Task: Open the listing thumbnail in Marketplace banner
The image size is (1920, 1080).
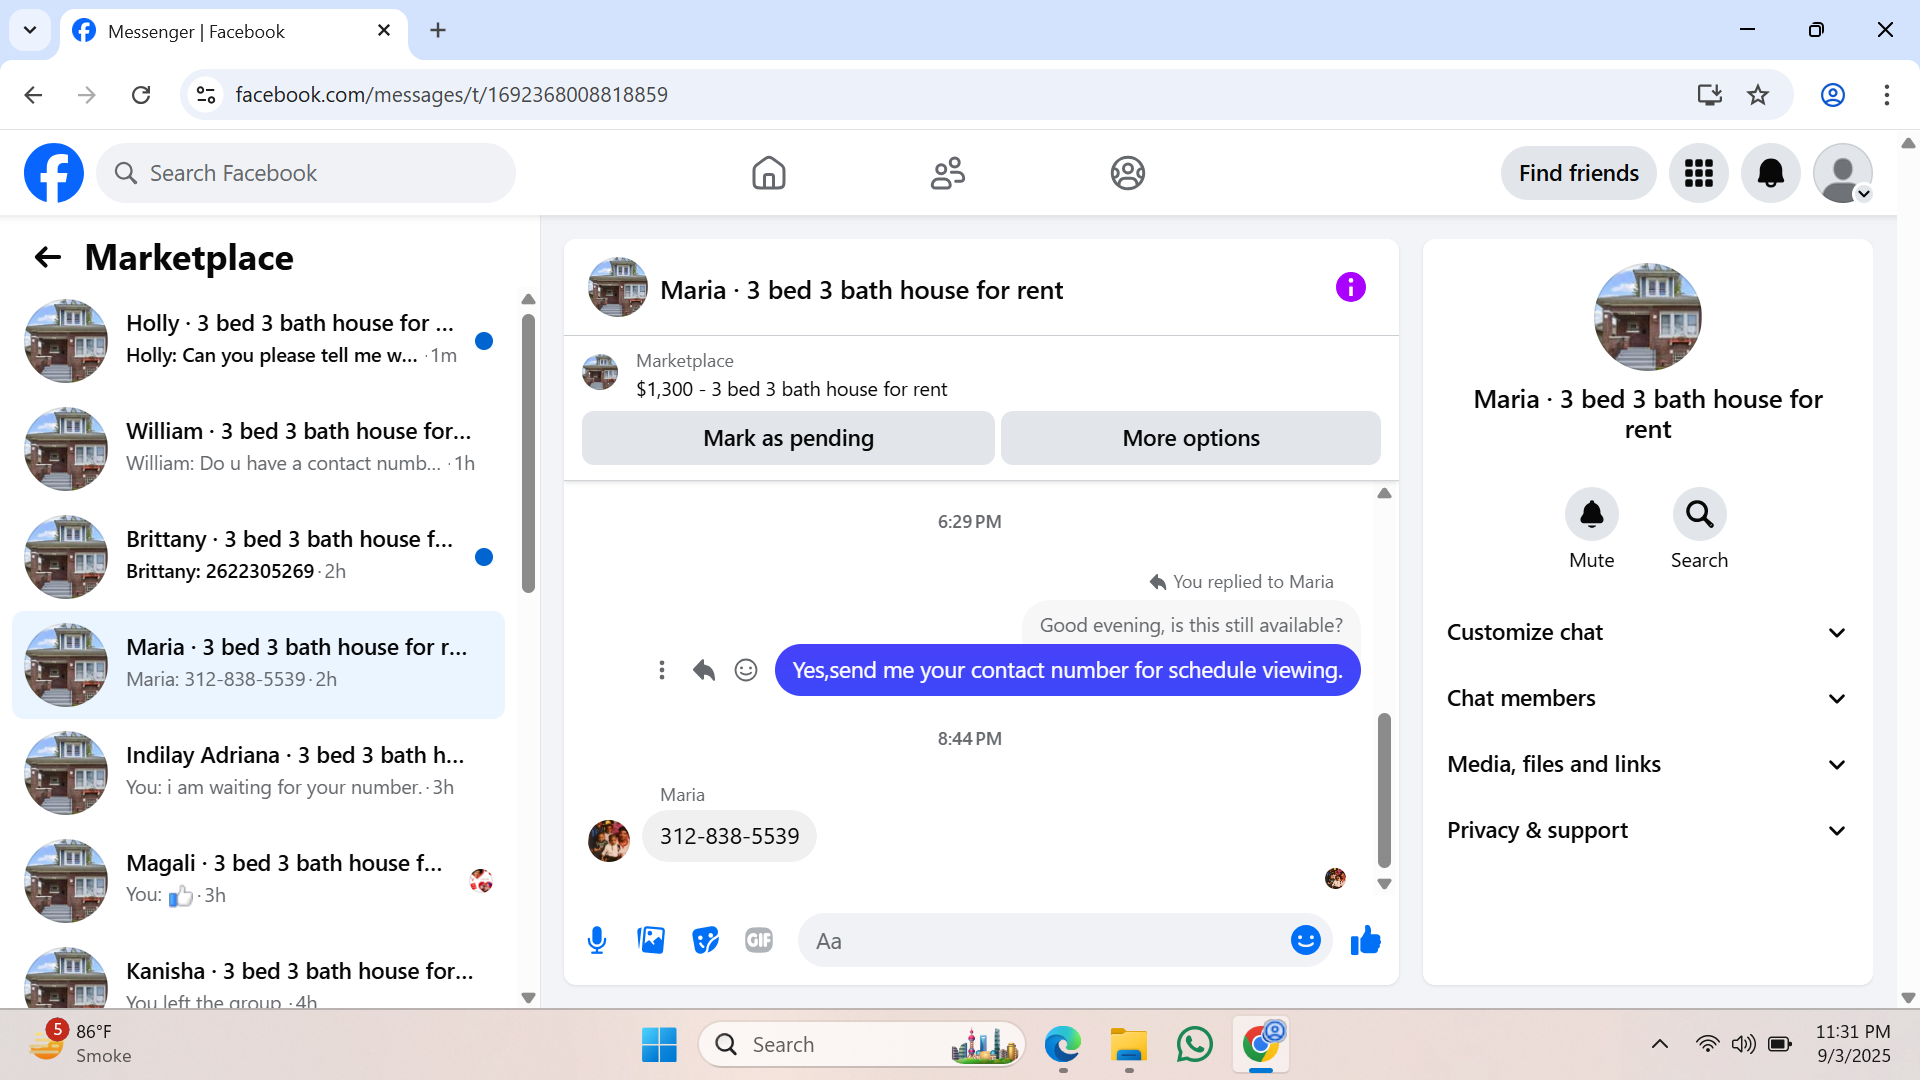Action: tap(600, 372)
